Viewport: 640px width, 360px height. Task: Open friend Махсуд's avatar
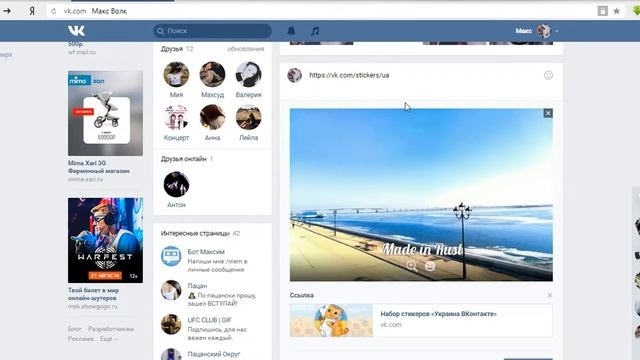[x=212, y=74]
